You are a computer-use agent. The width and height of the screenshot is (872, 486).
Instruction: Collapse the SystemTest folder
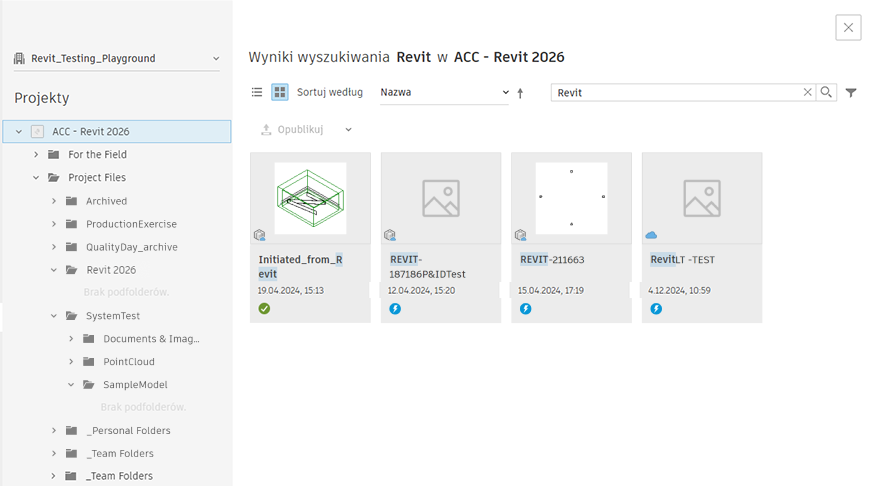(x=54, y=316)
